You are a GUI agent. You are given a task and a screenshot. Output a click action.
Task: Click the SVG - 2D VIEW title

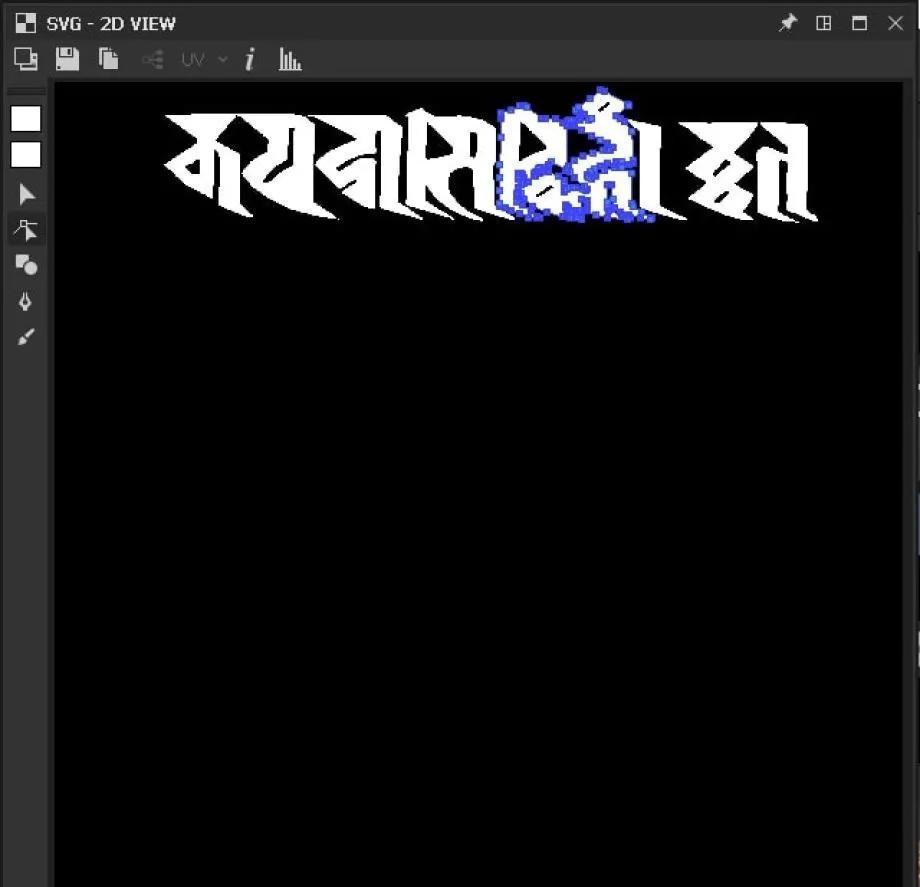point(110,23)
